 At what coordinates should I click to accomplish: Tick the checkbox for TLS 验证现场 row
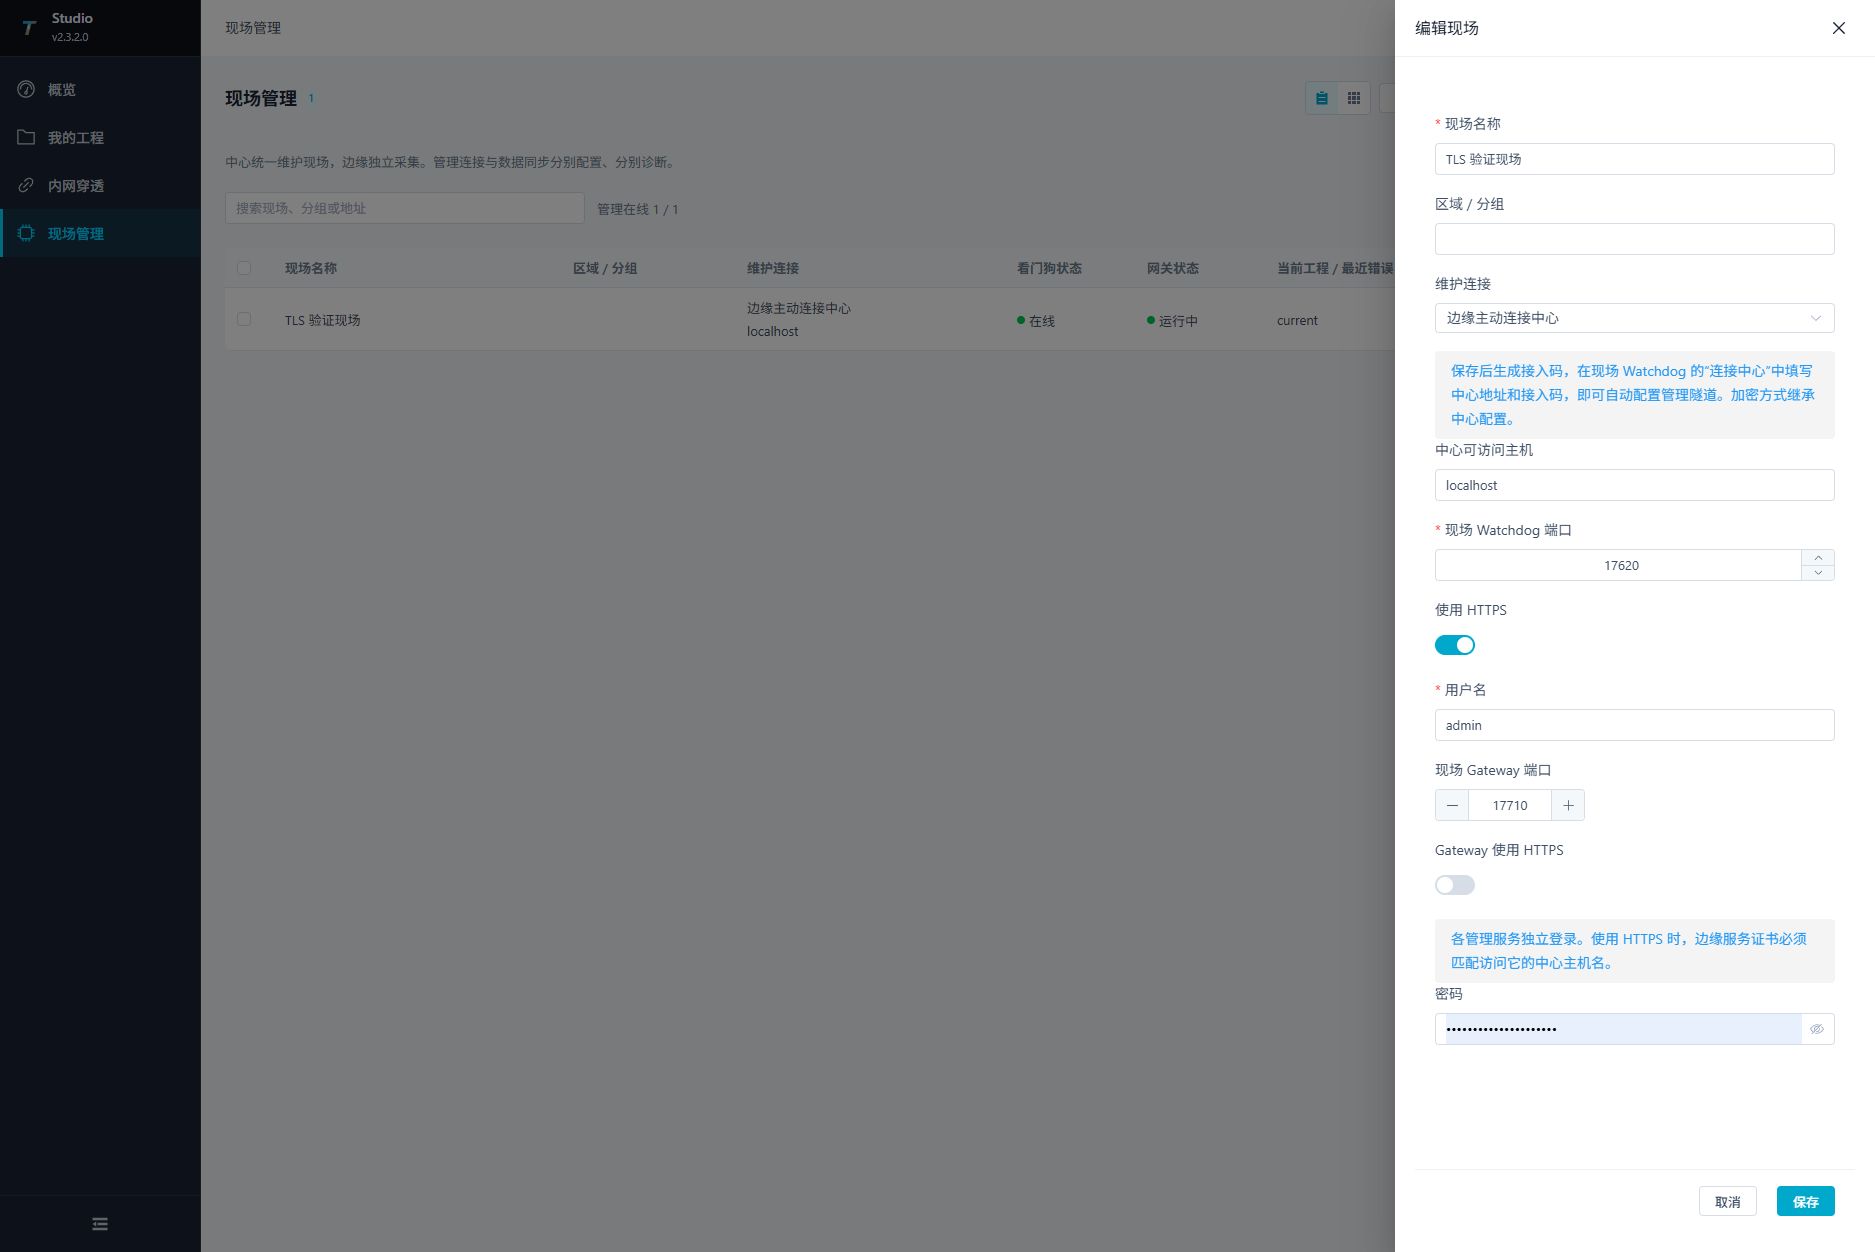click(x=244, y=319)
